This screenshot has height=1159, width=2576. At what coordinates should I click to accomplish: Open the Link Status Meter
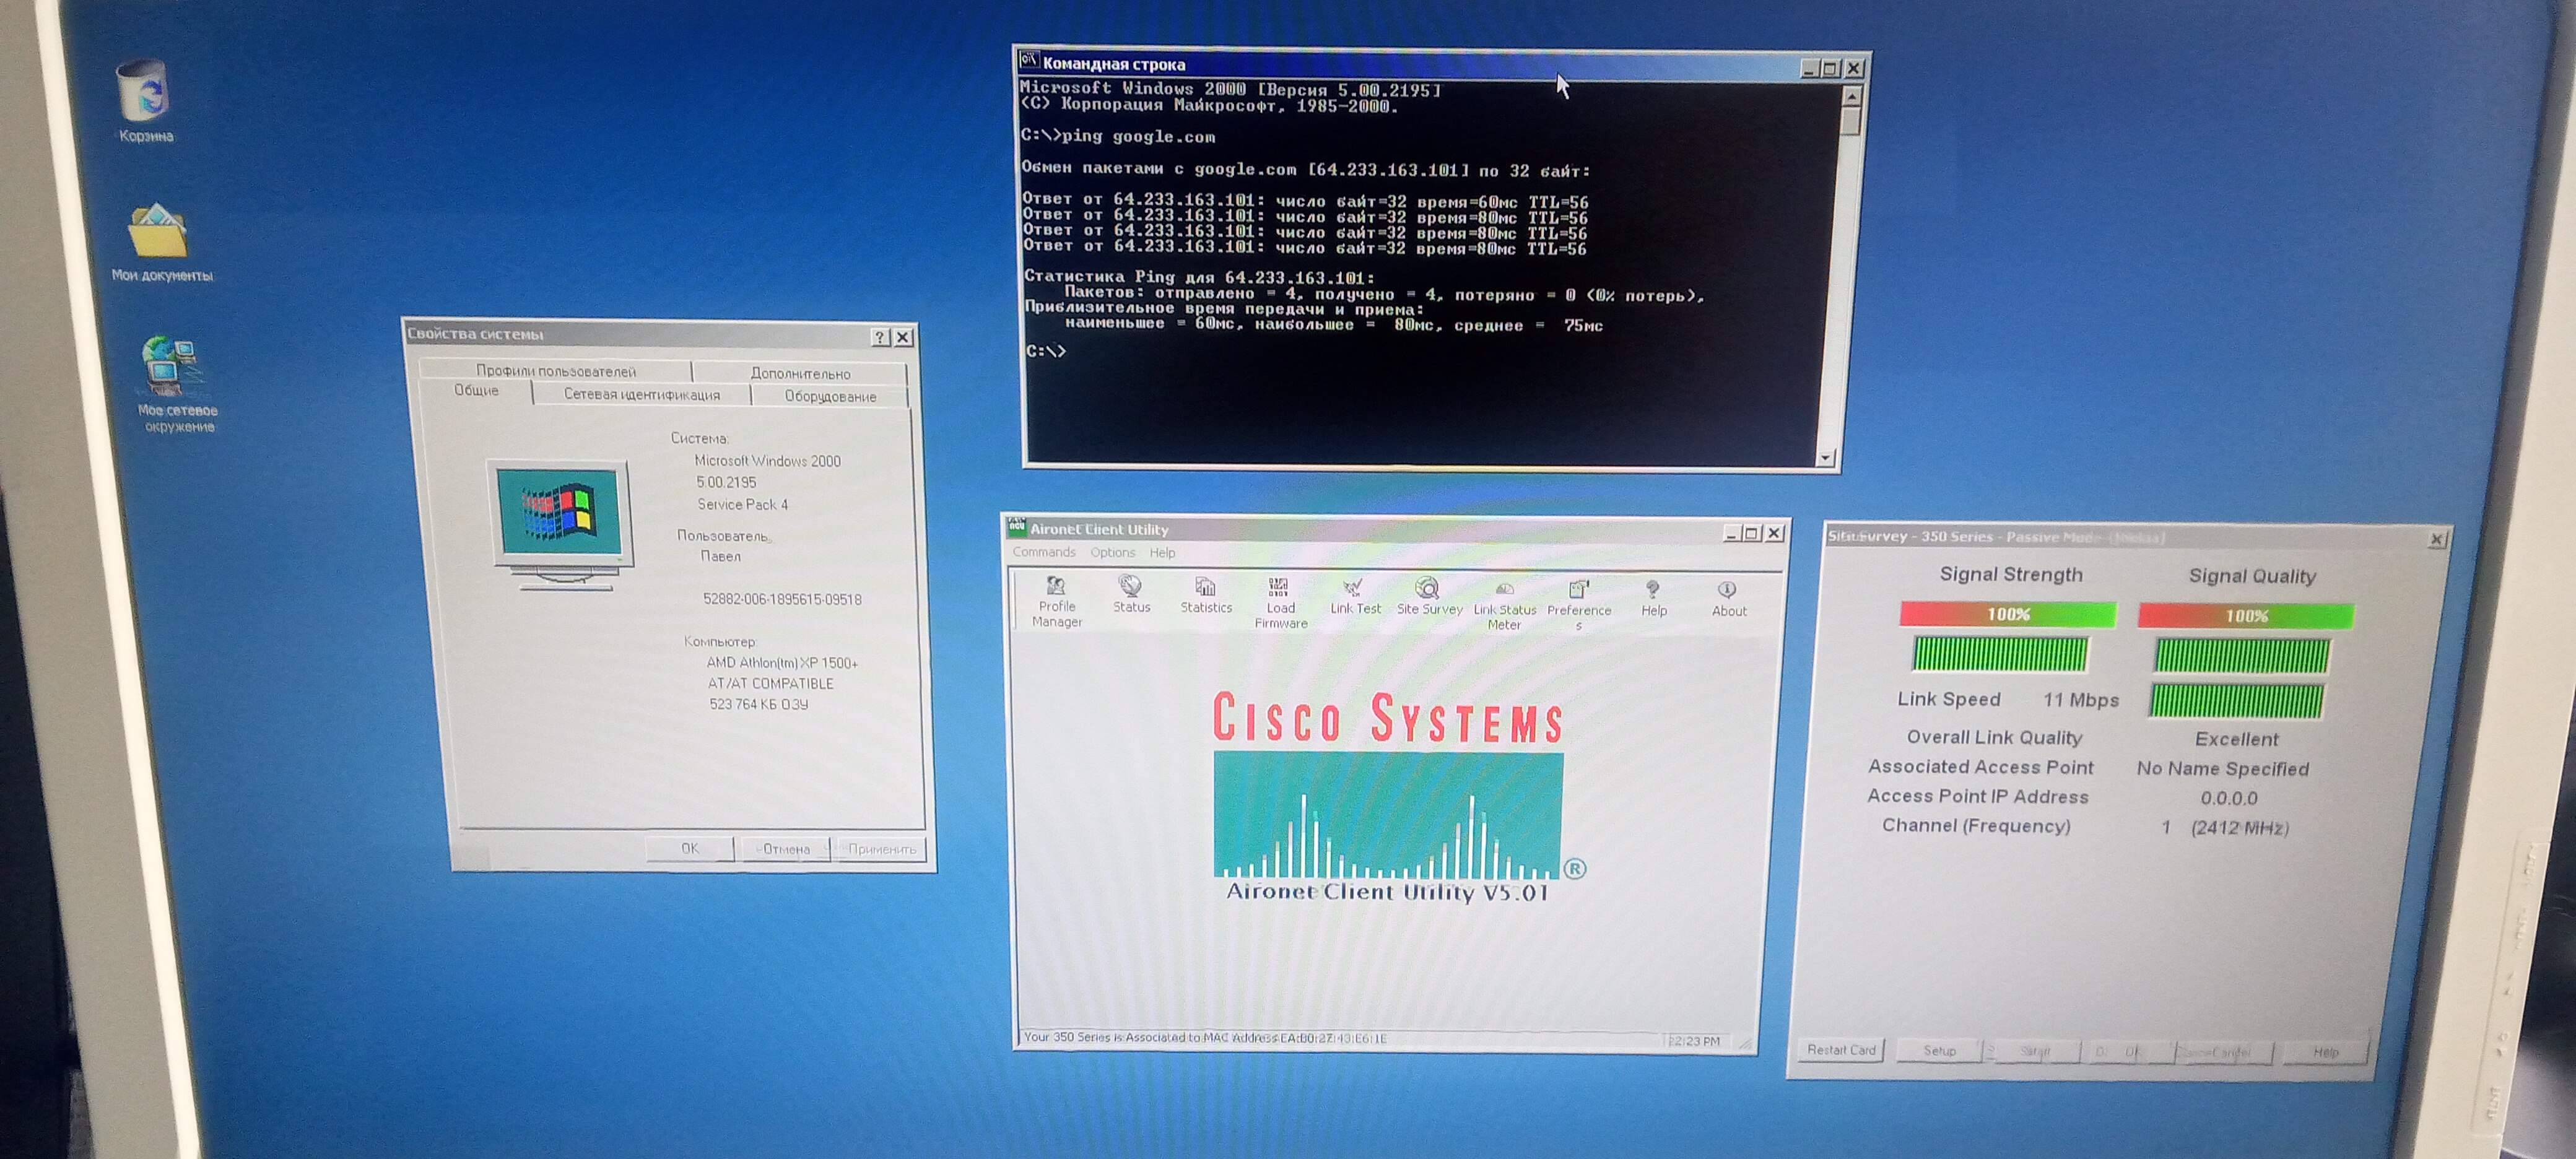1504,605
